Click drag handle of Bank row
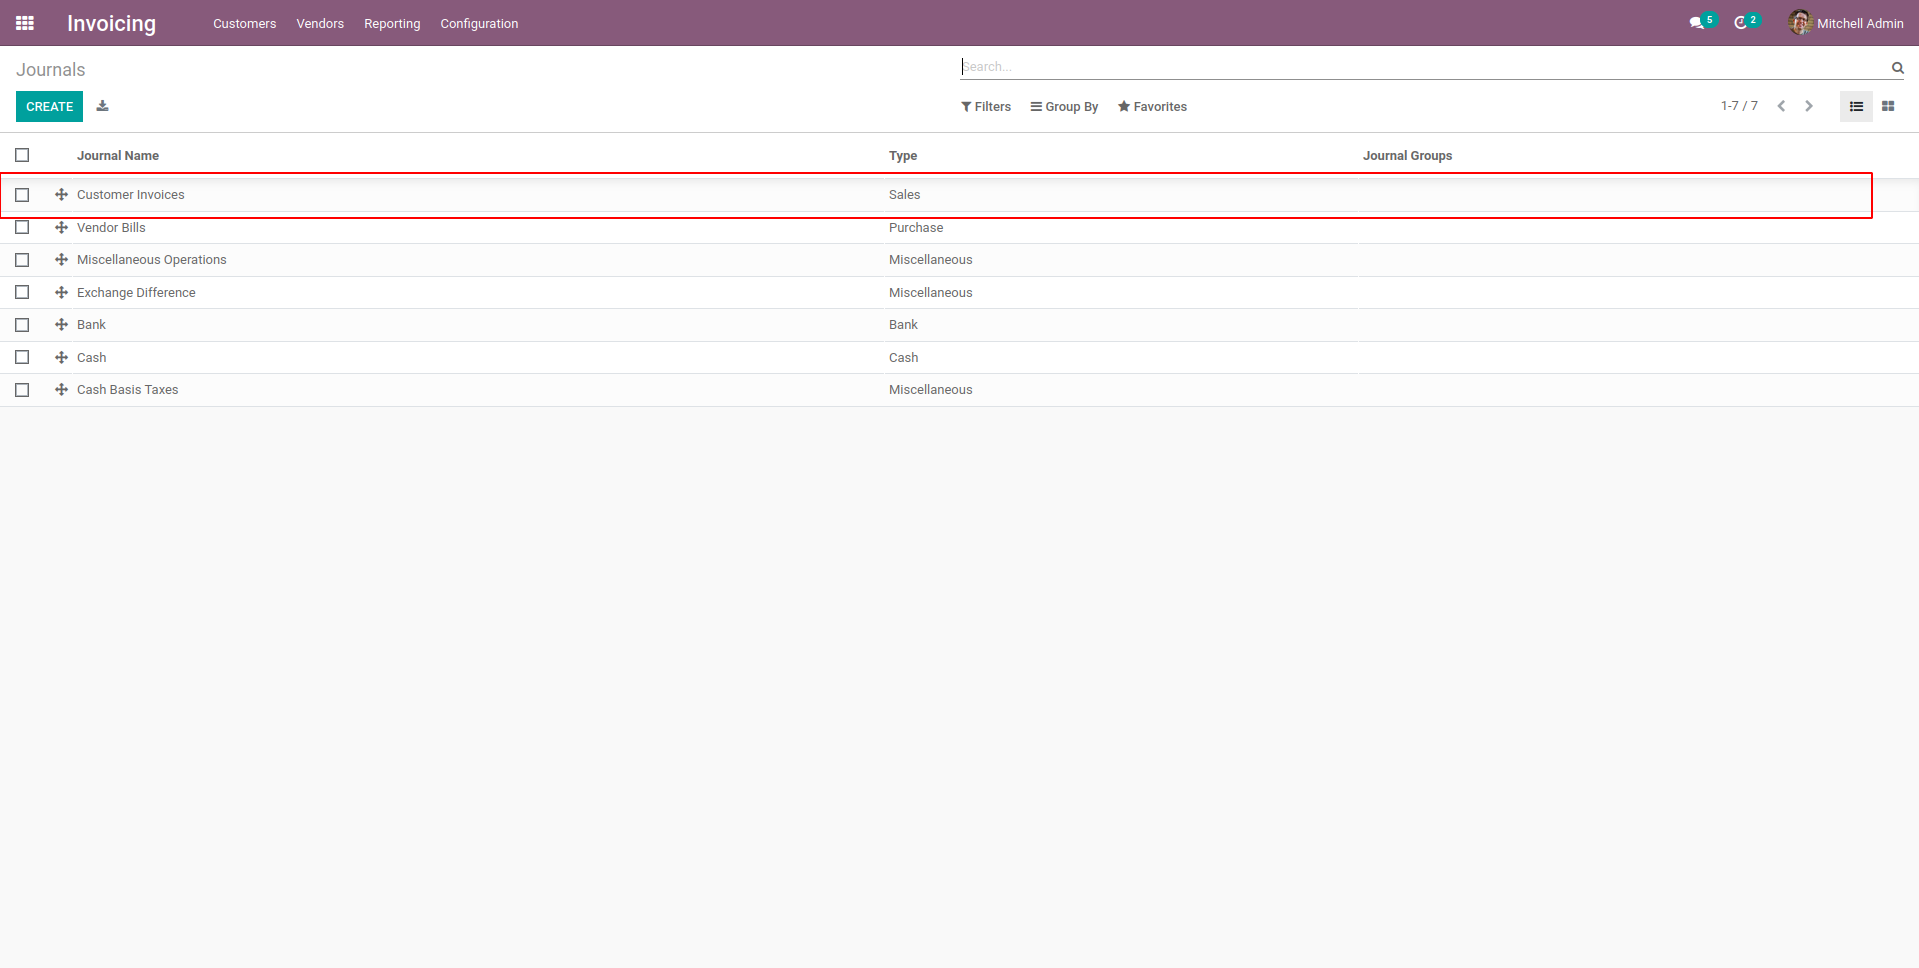 click(x=62, y=325)
